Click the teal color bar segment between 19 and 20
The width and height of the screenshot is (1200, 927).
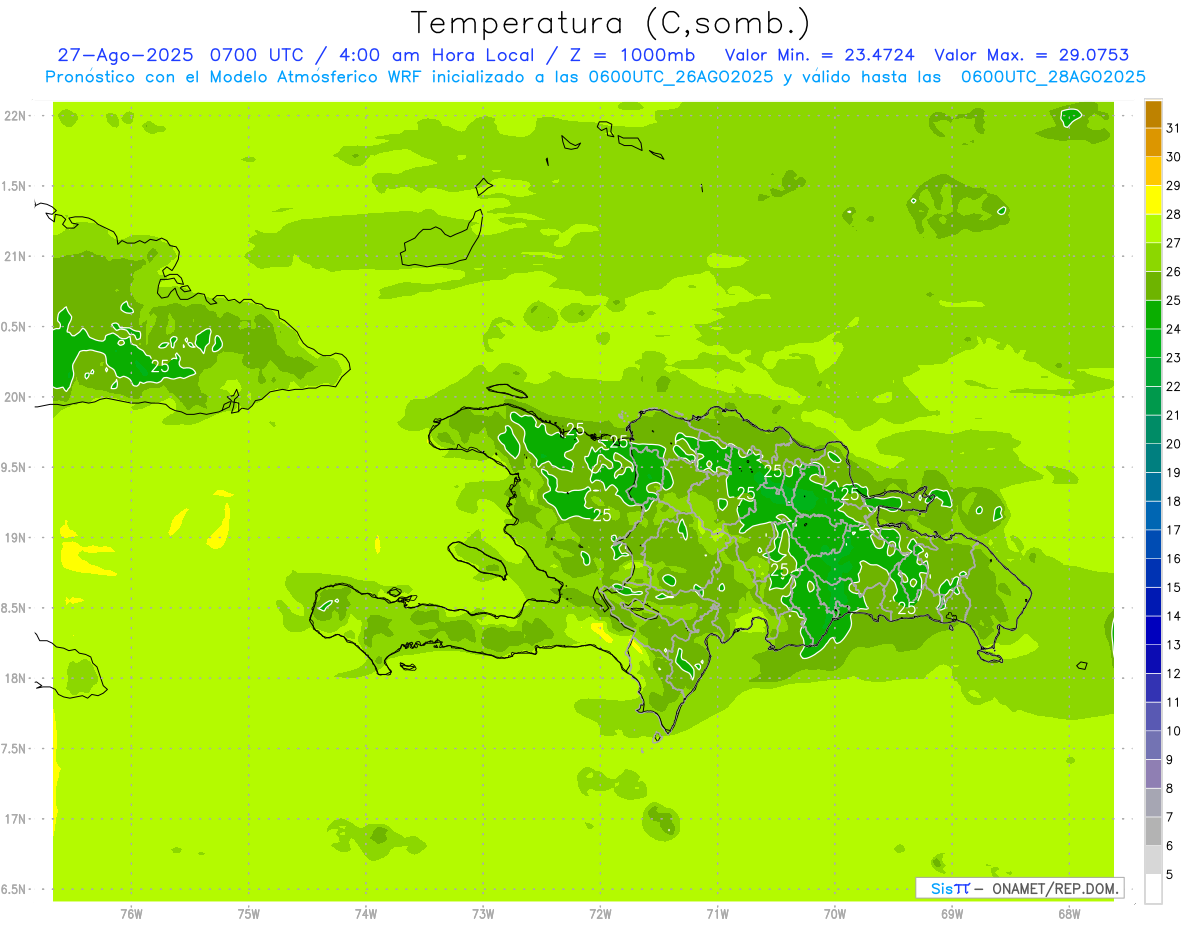pos(1153,458)
